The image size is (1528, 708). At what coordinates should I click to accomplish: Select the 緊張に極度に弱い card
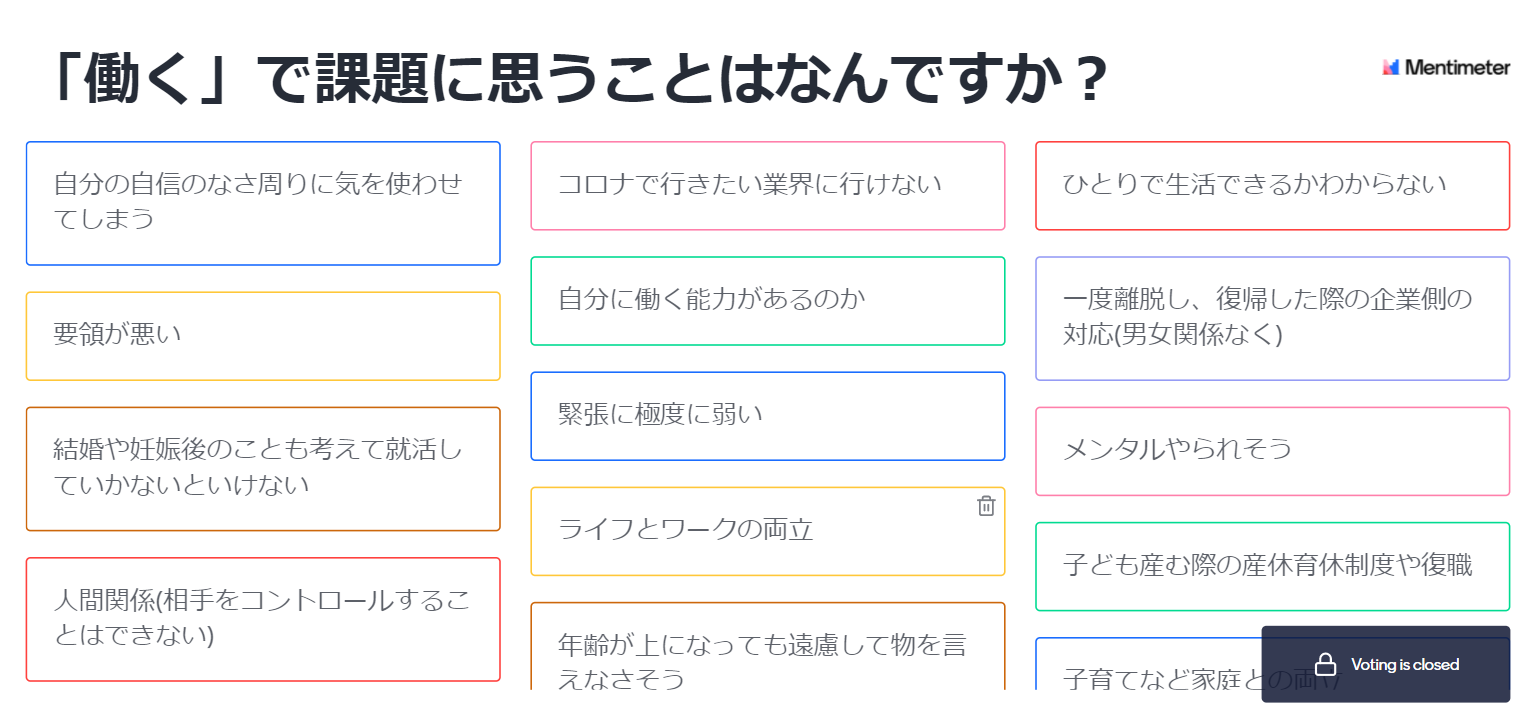[x=767, y=416]
